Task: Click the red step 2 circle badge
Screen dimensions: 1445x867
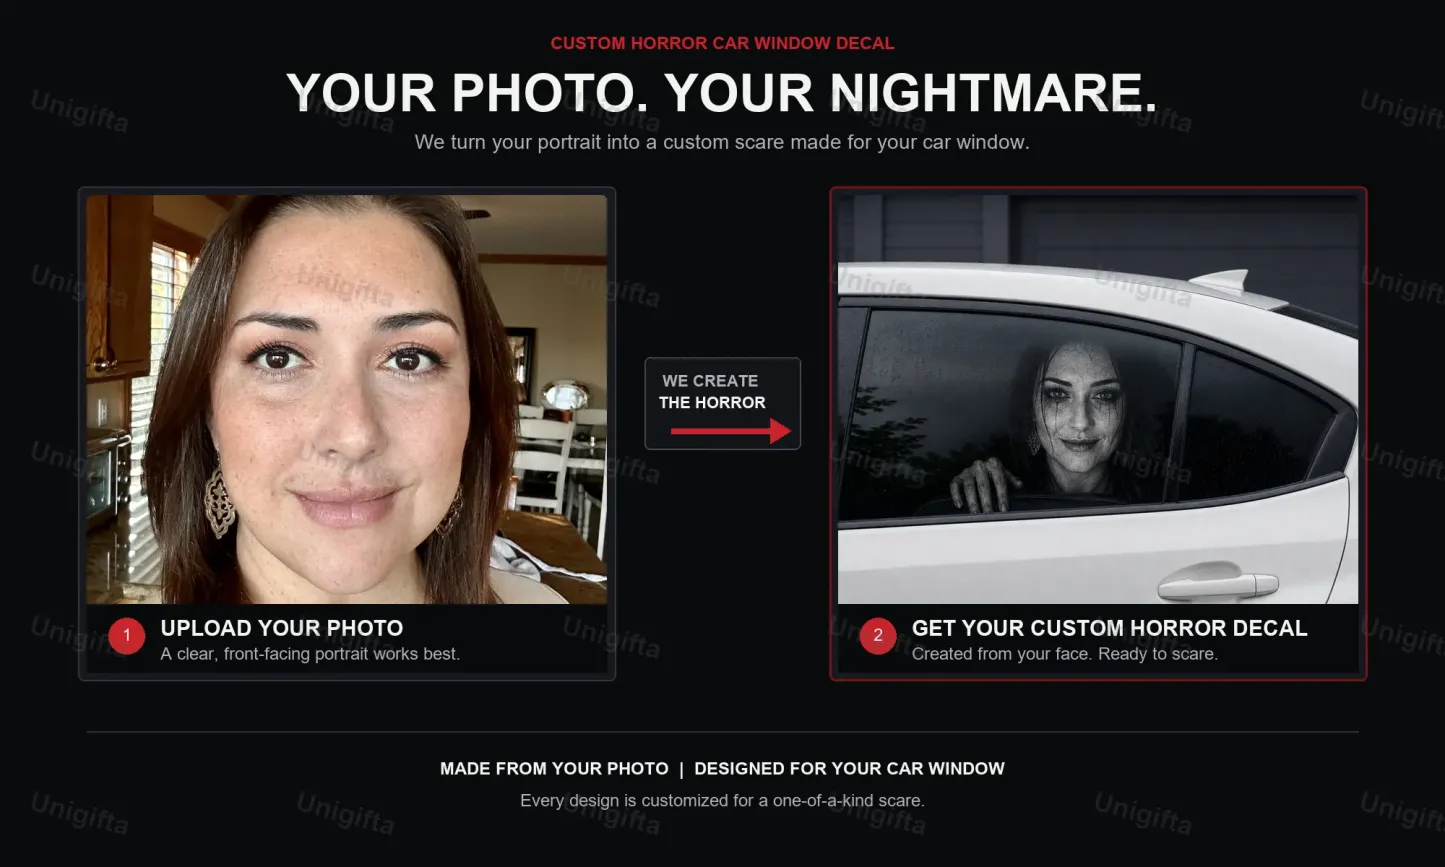Action: tap(878, 635)
